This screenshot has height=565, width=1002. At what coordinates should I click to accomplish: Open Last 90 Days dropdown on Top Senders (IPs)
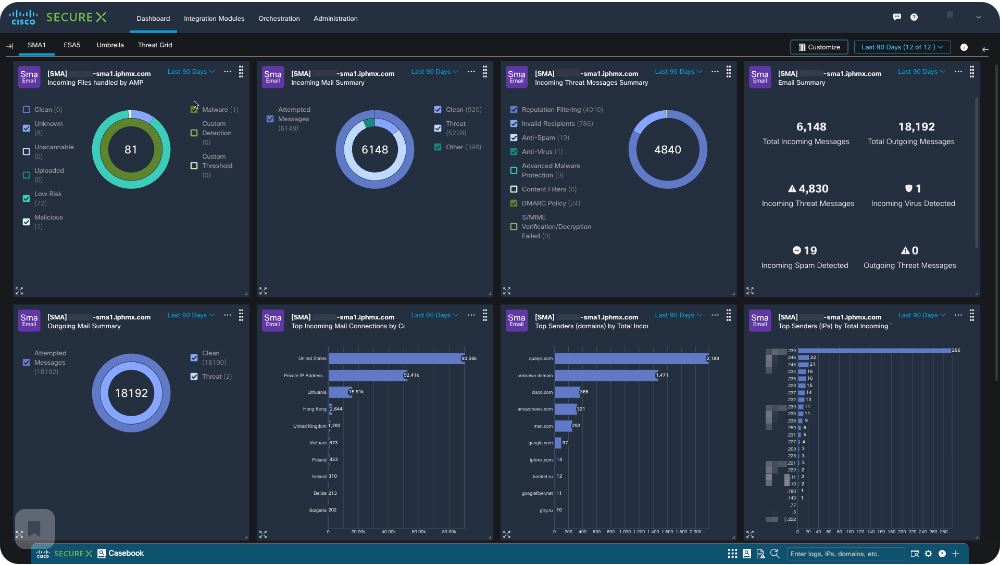point(921,315)
